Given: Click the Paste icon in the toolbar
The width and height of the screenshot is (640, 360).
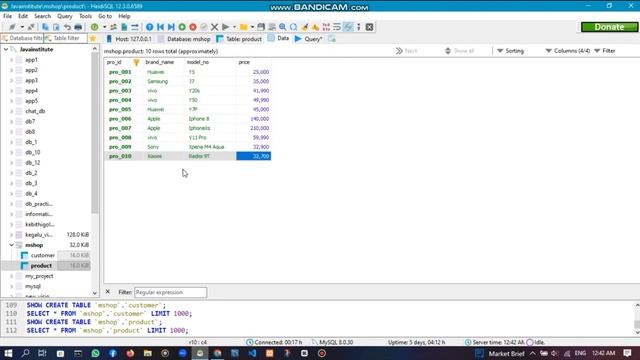Looking at the screenshot, I should [56, 27].
